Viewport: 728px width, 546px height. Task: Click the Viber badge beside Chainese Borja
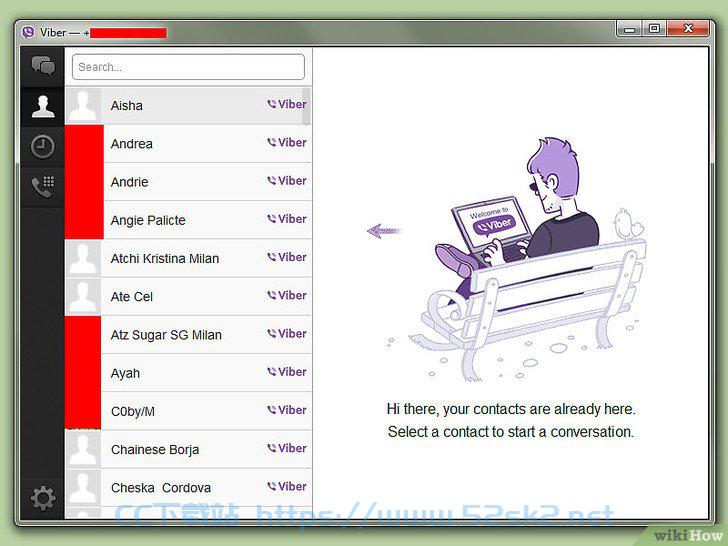[x=286, y=448]
